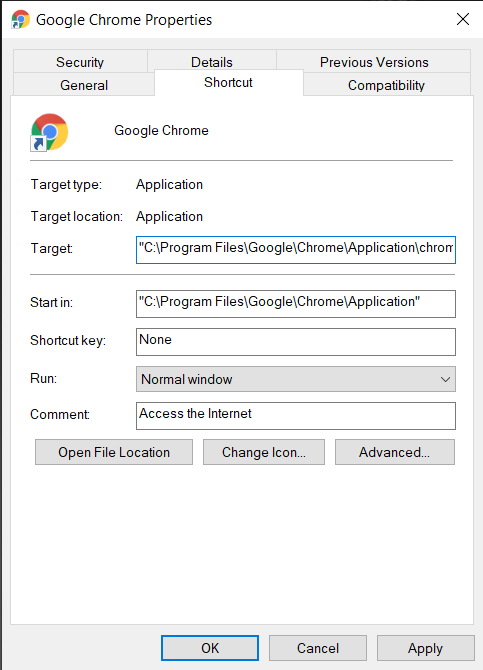
Task: Click the large Google Chrome shortcut icon
Action: pos(49,132)
